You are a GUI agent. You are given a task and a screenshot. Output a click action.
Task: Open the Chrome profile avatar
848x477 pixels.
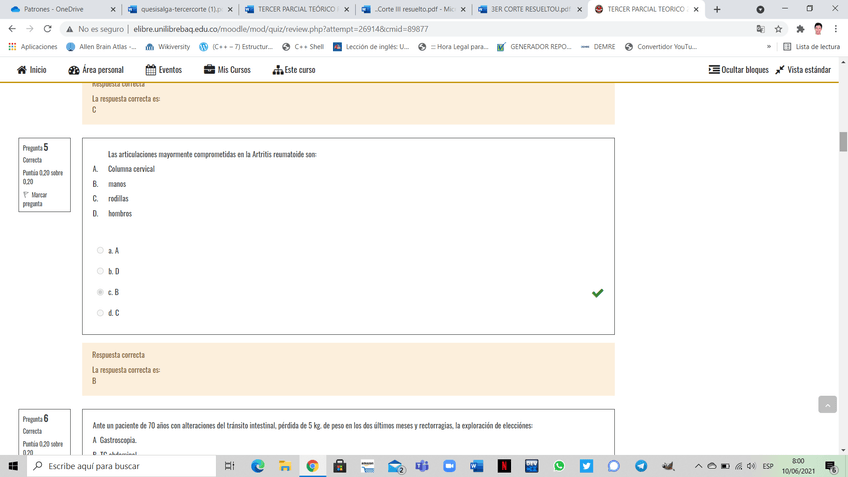tap(818, 29)
